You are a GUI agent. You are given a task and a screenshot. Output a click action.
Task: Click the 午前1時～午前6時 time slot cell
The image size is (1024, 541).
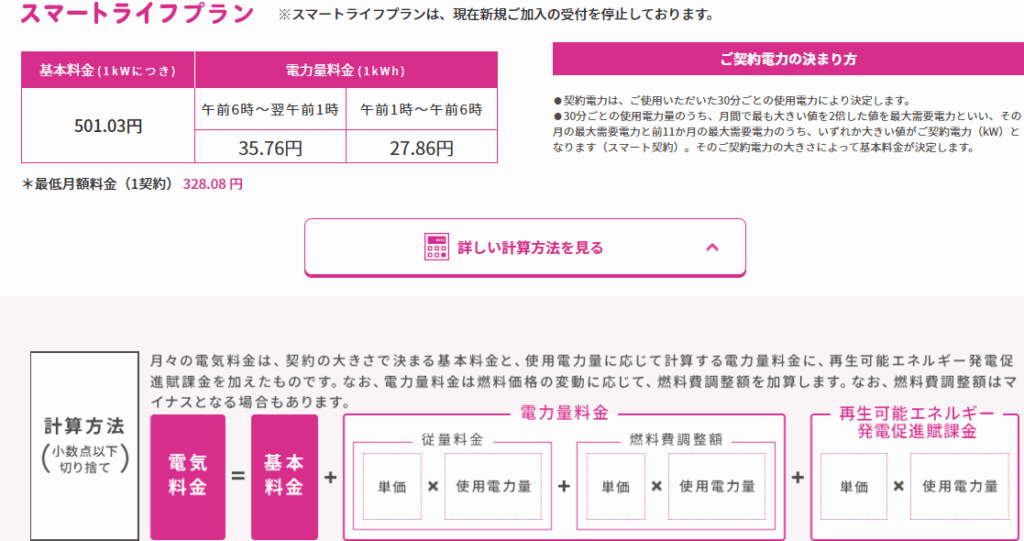click(422, 109)
